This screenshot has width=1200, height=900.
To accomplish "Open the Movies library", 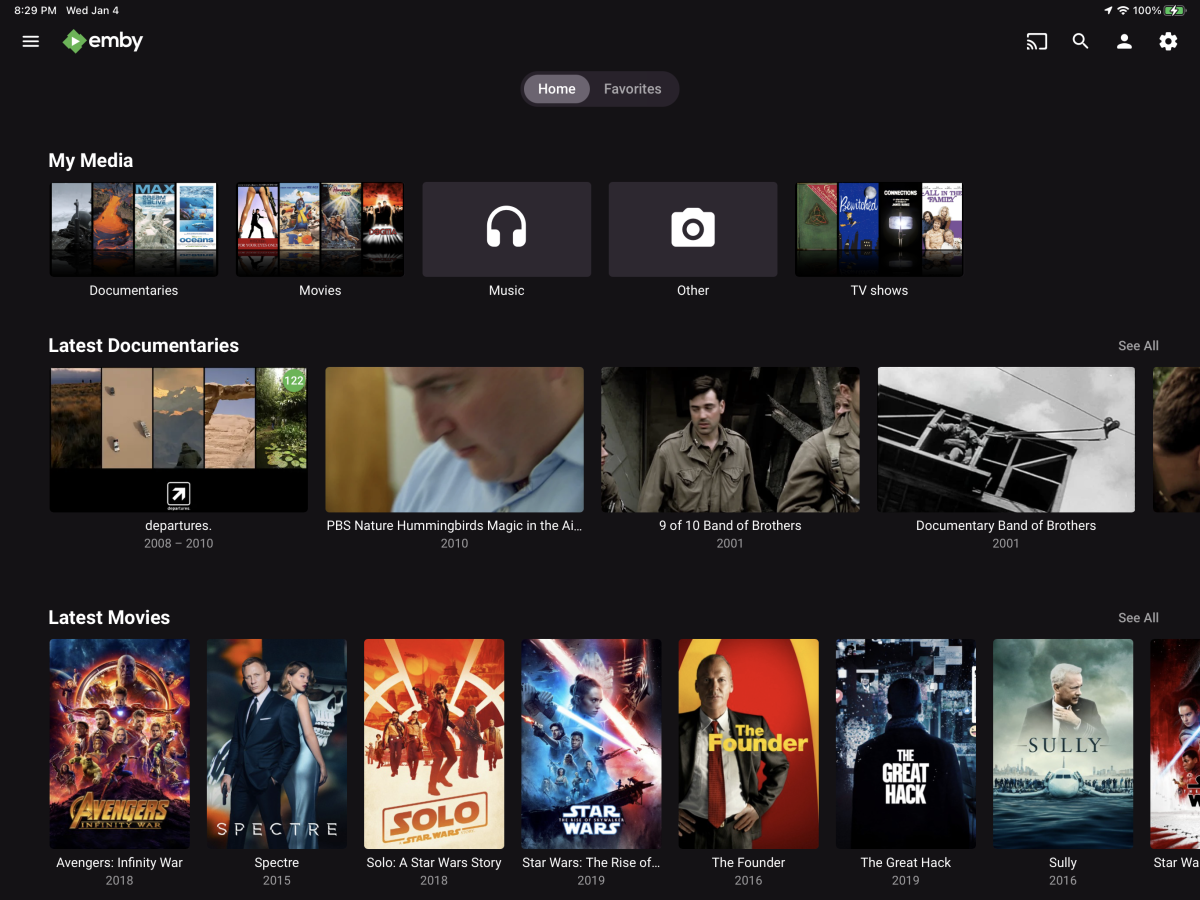I will [x=320, y=229].
